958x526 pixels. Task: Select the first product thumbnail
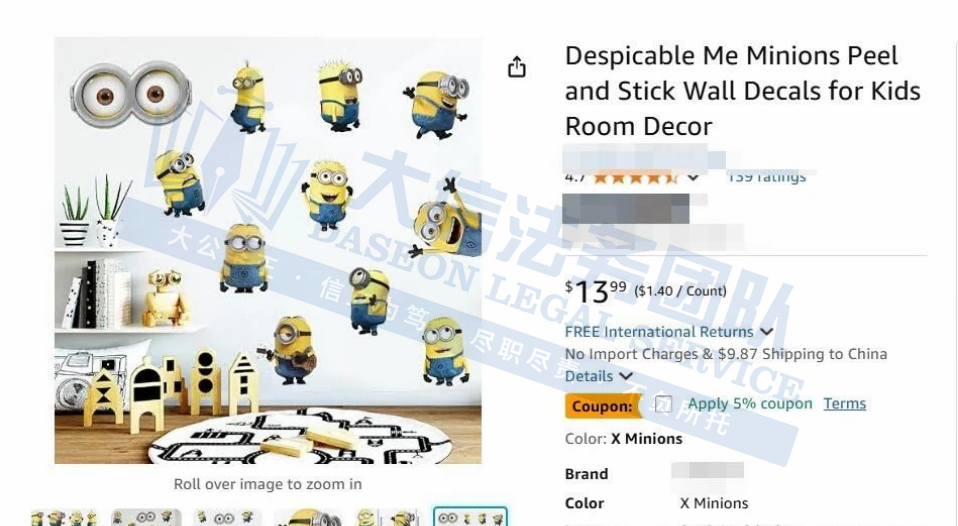click(64, 517)
